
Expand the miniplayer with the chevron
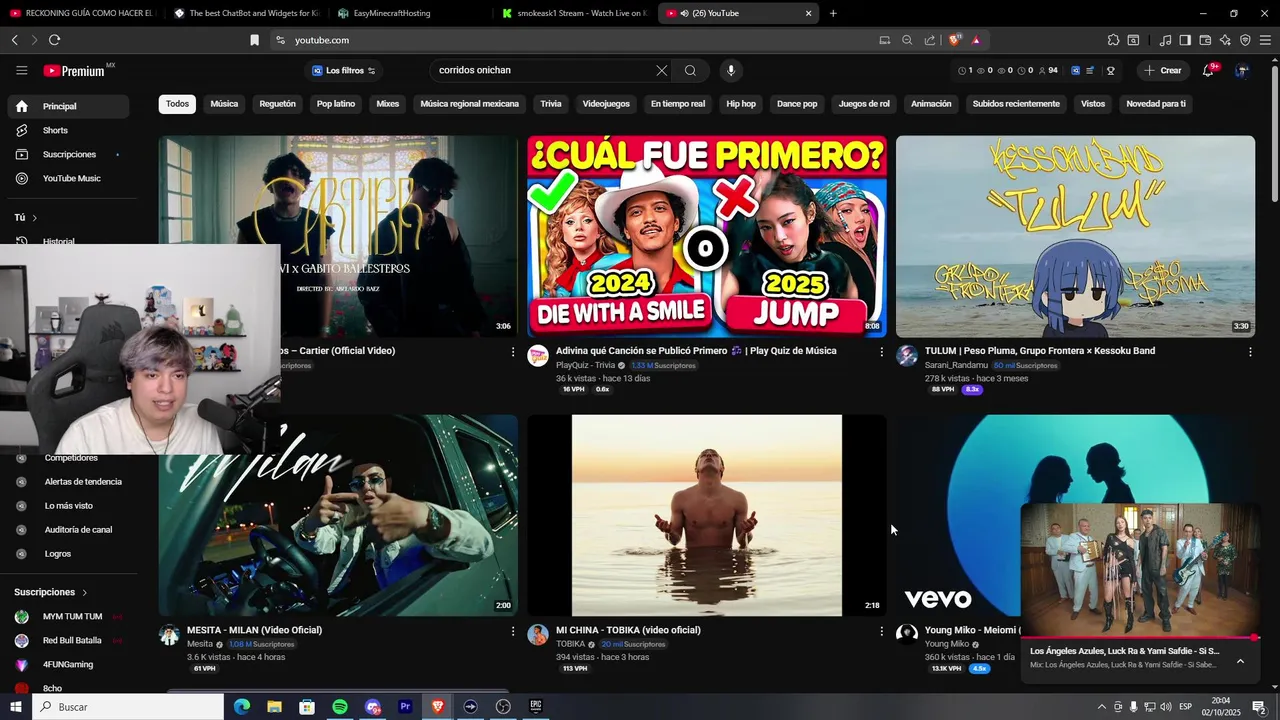tap(1240, 661)
